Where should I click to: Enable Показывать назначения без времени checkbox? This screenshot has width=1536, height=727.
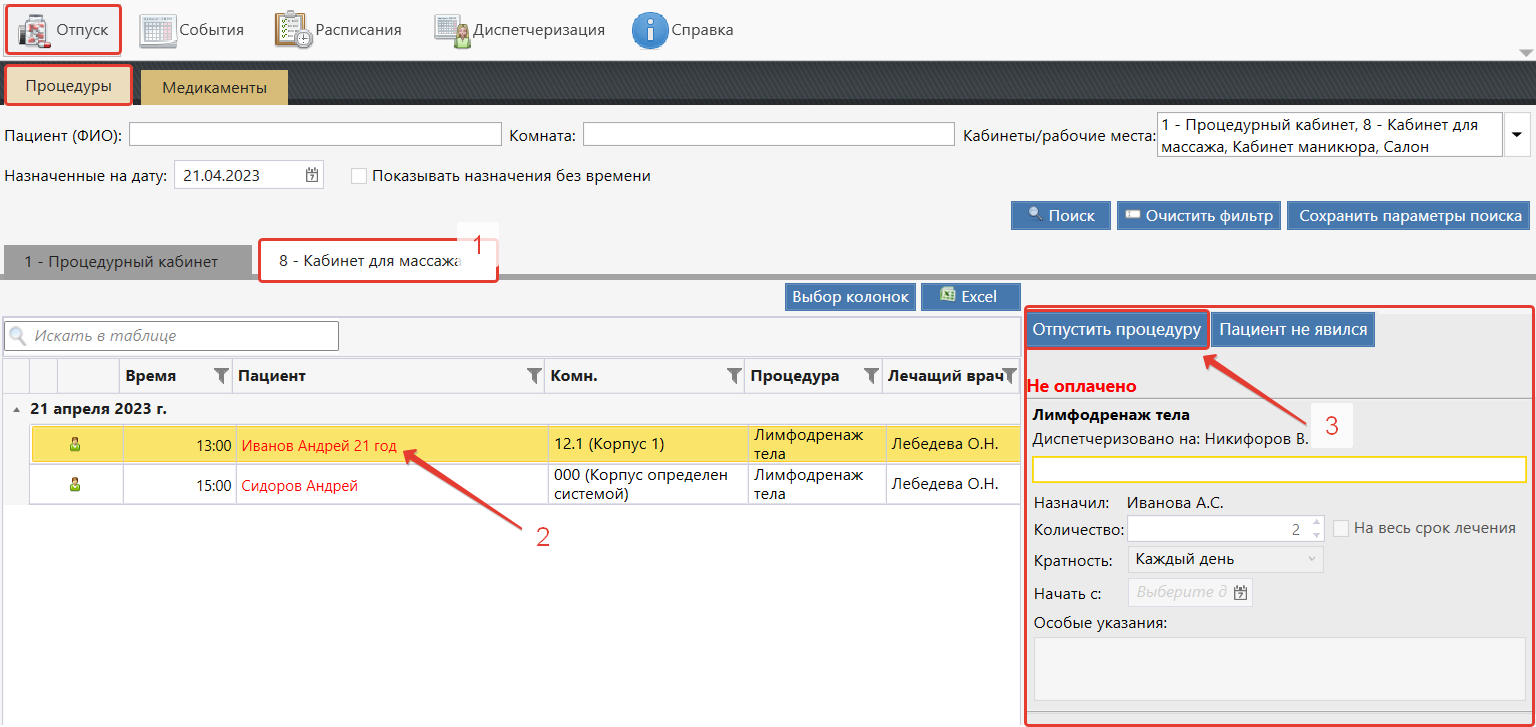tap(359, 176)
